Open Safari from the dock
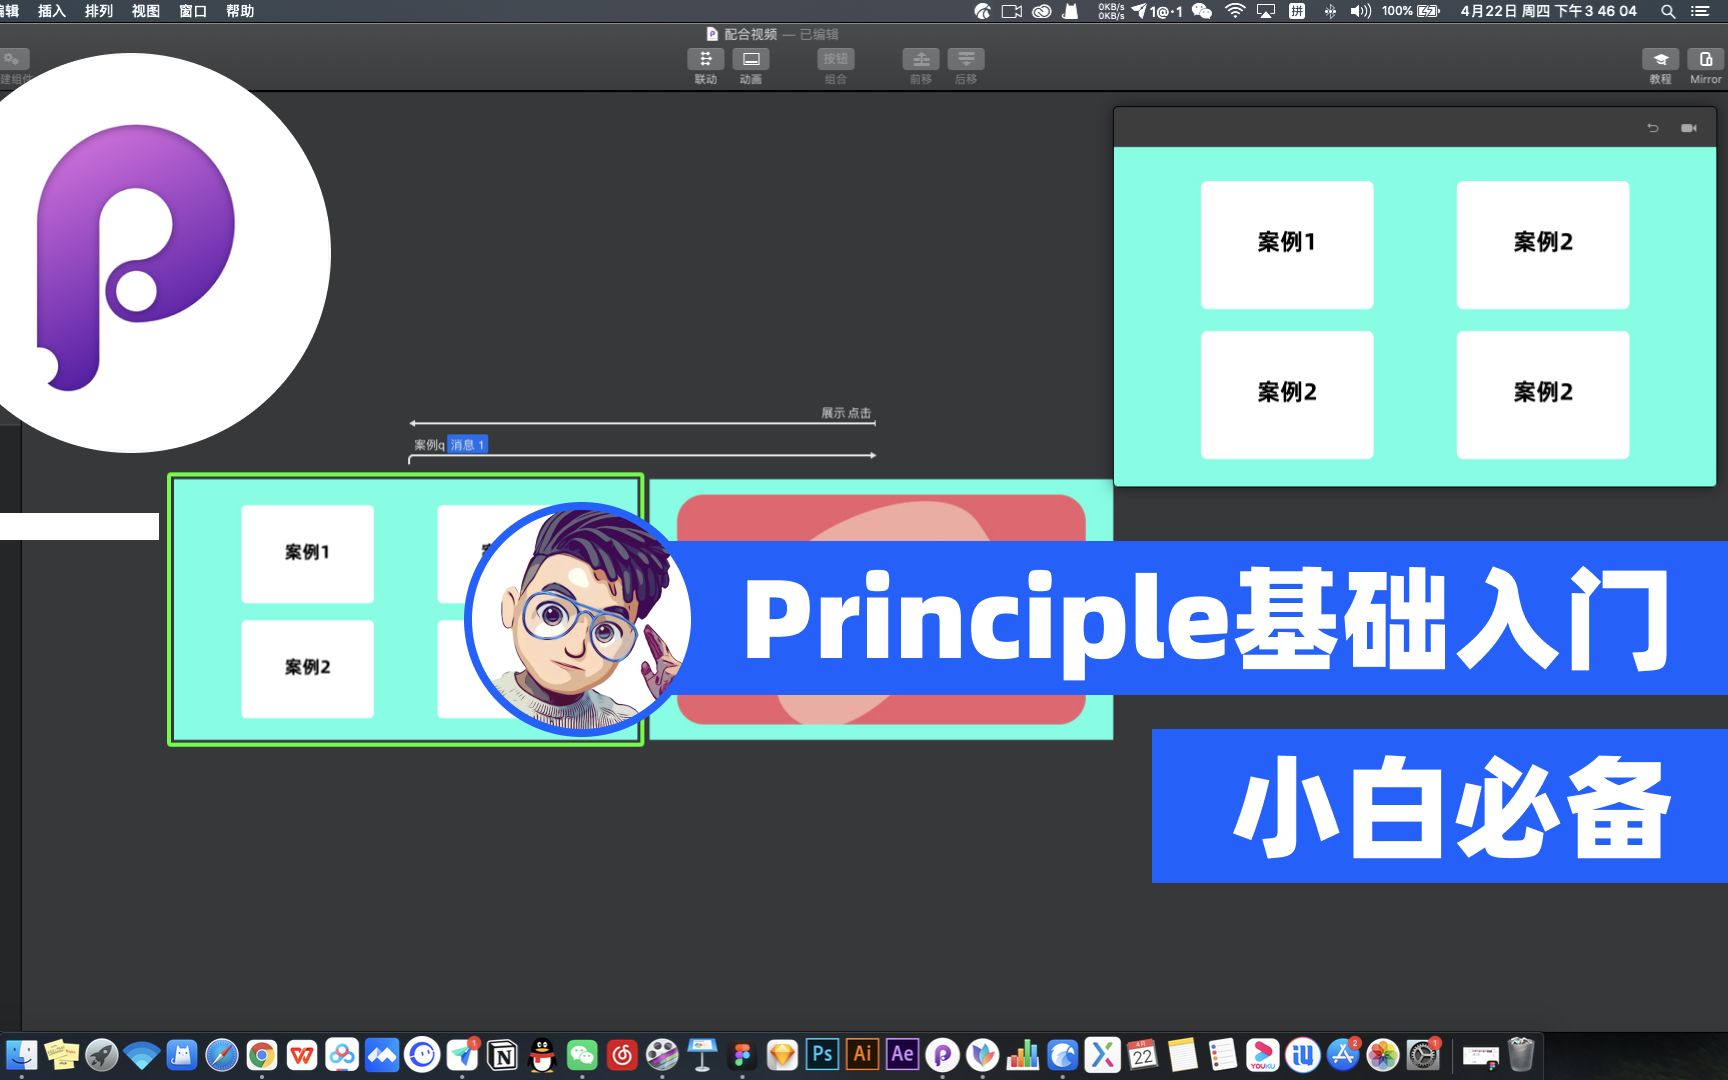The image size is (1728, 1080). [222, 1055]
